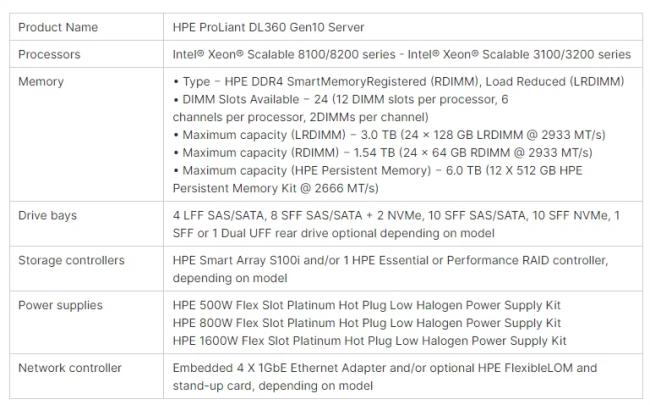
Task: Click the memory Type DDR4 SmartMemory bullet
Action: click(398, 82)
